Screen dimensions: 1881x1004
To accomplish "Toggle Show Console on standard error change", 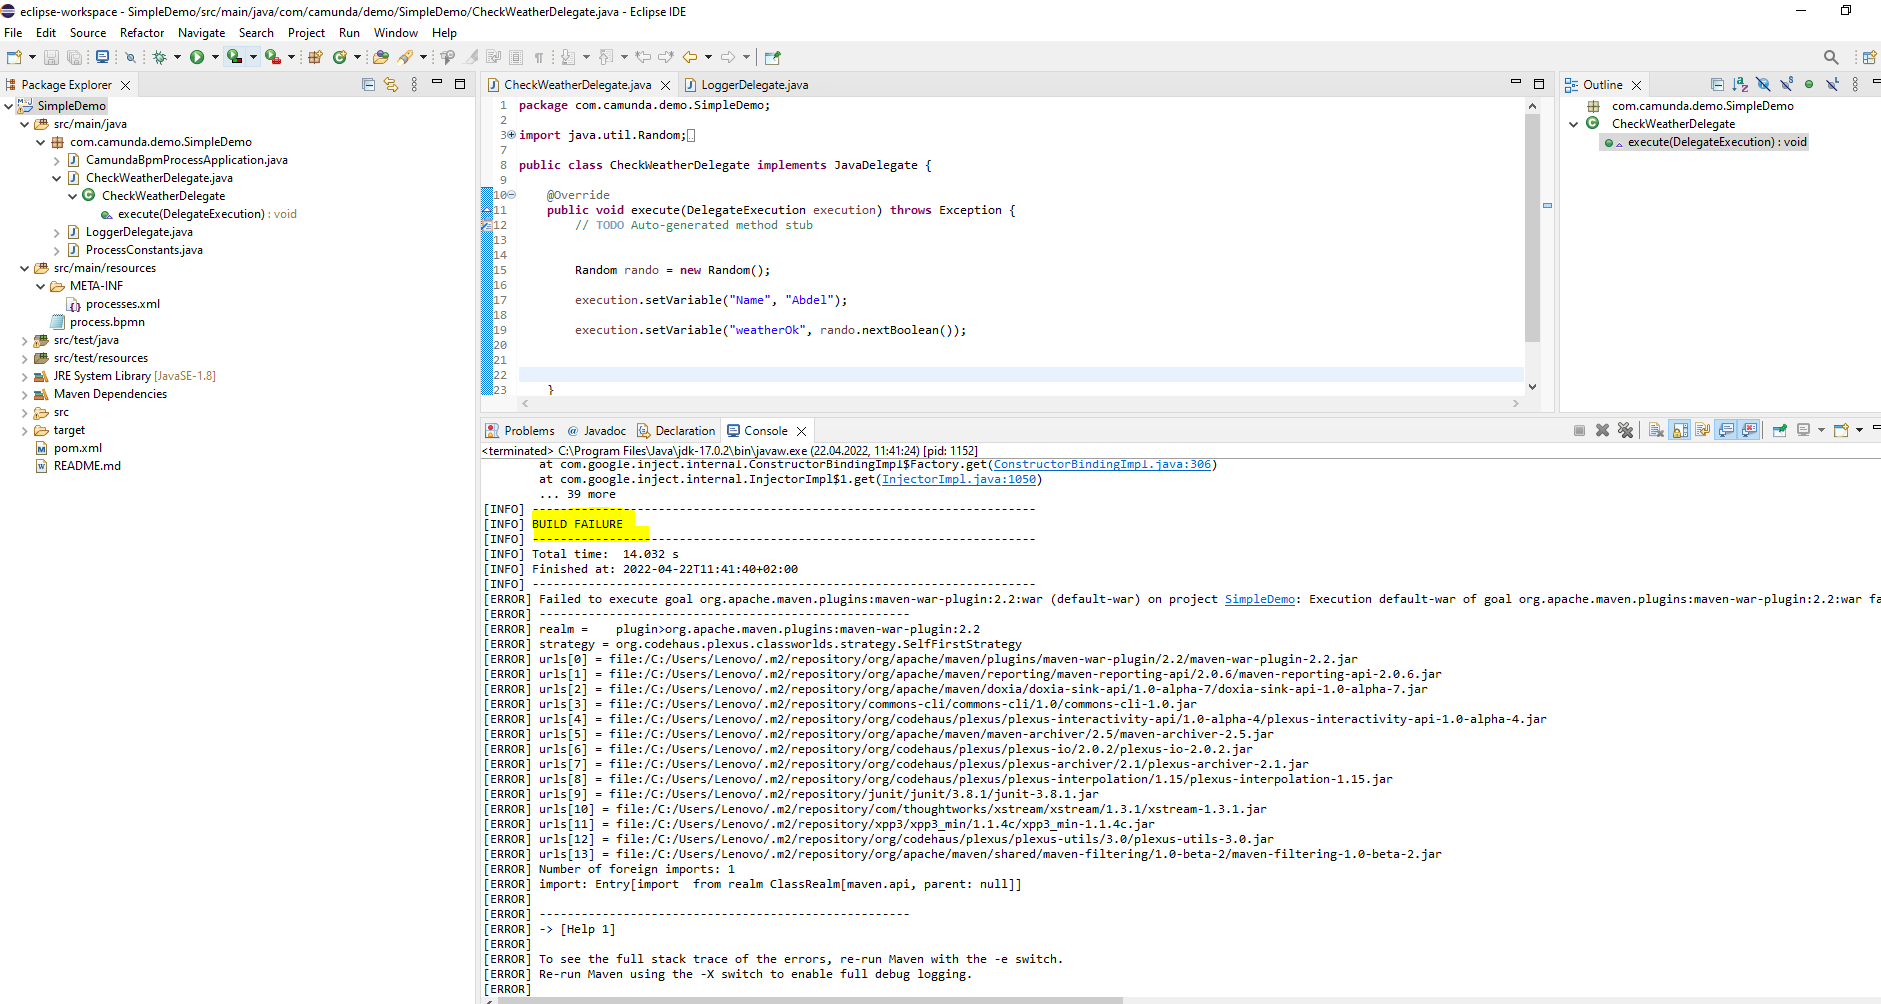I will 1749,430.
